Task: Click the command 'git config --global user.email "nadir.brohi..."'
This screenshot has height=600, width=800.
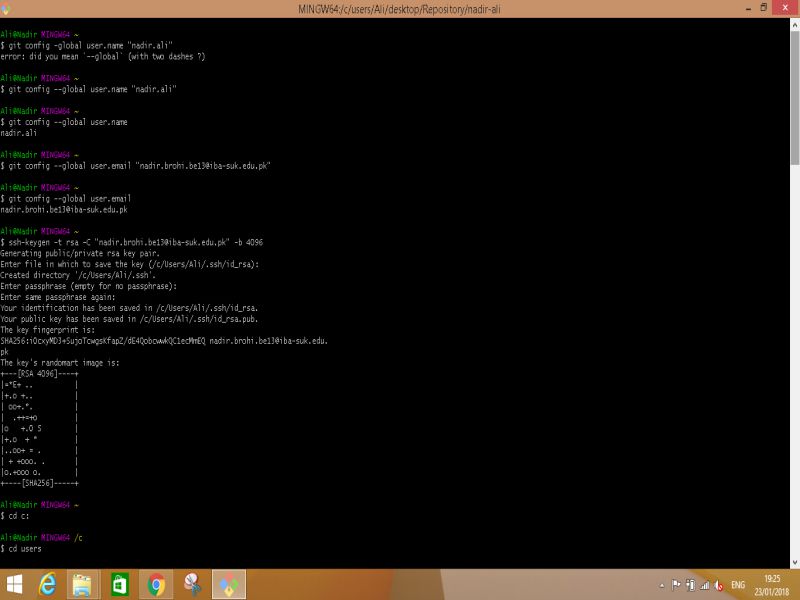Action: [135, 165]
